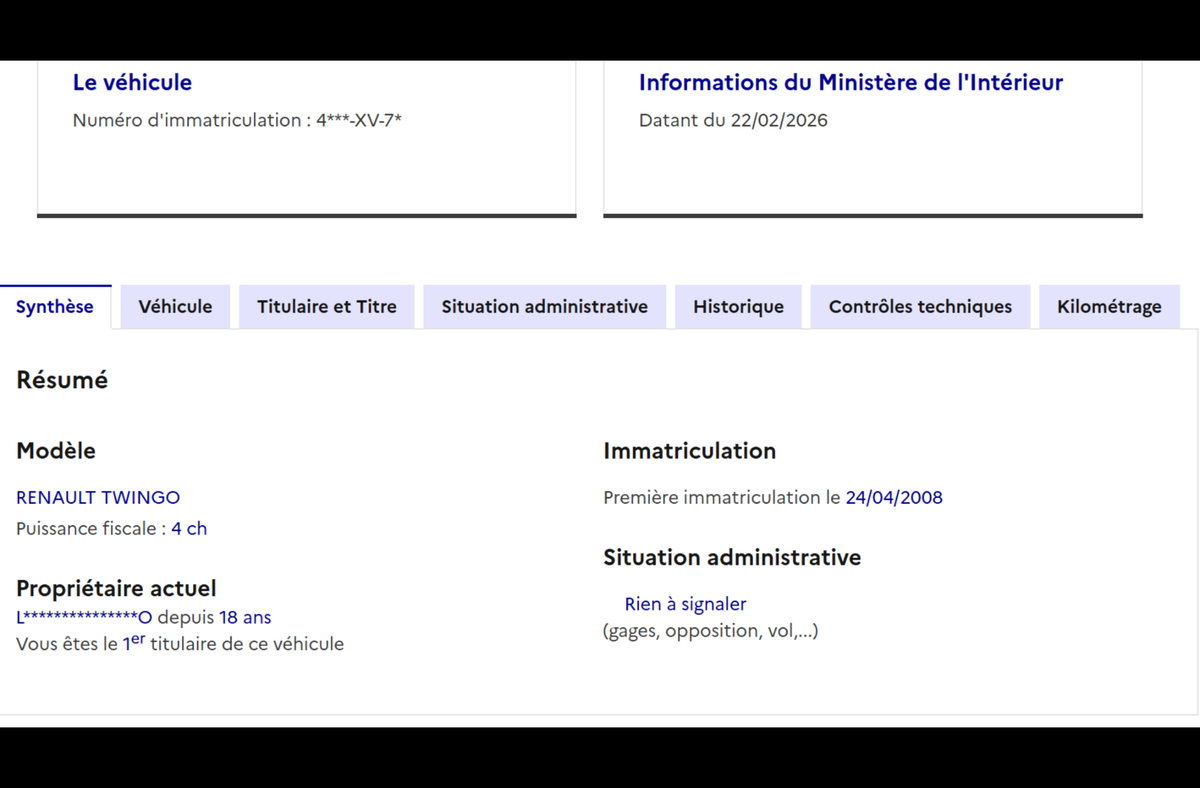Click the registration number 4***-XV-7* line

(237, 121)
